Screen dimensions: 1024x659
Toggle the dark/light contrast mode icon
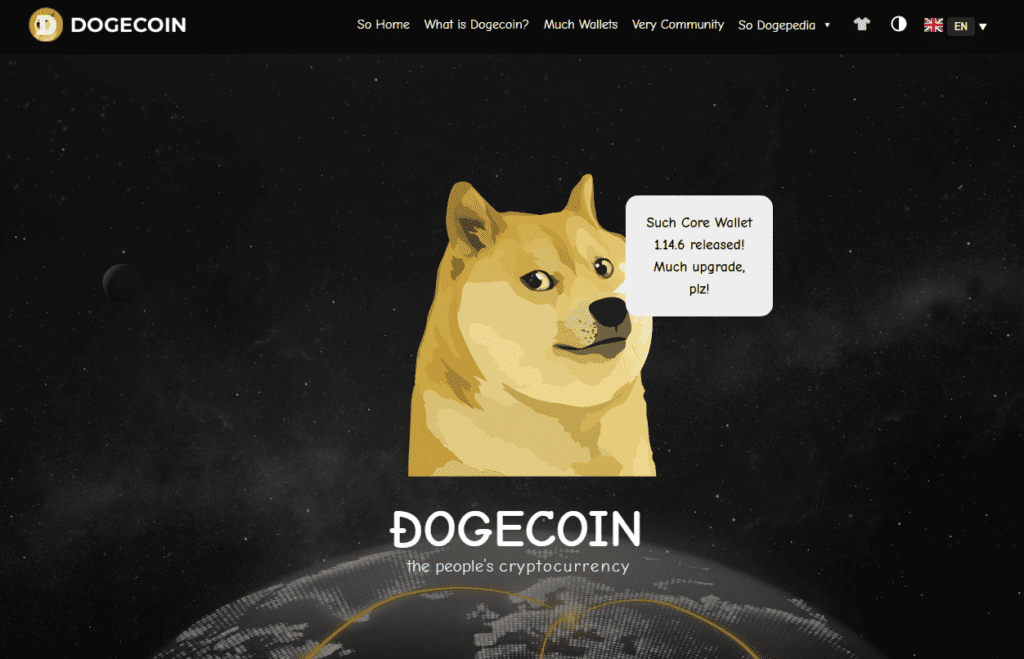[899, 24]
